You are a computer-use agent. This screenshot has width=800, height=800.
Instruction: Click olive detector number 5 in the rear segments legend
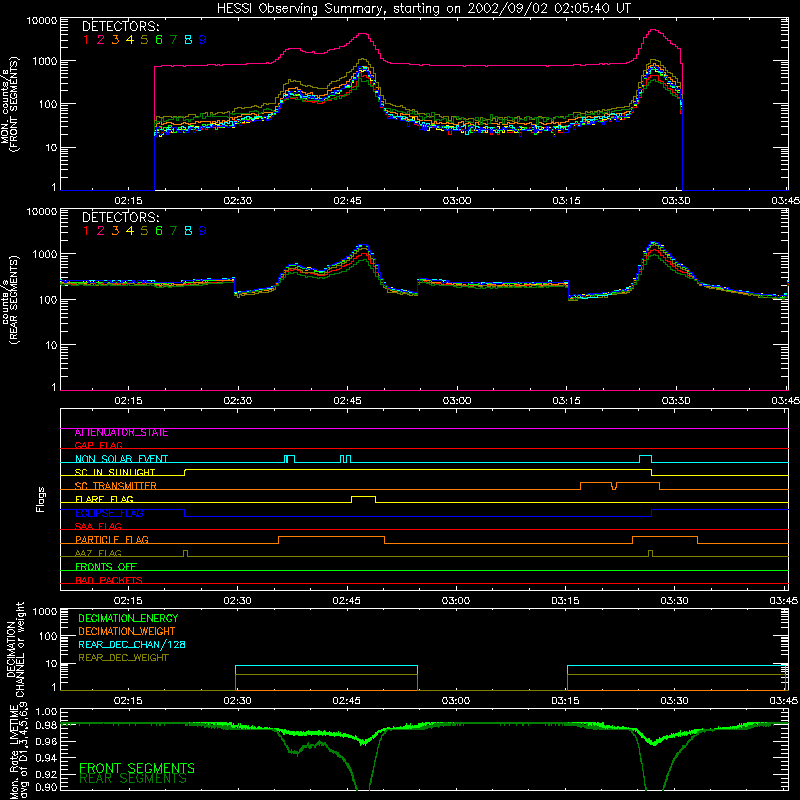[x=144, y=231]
